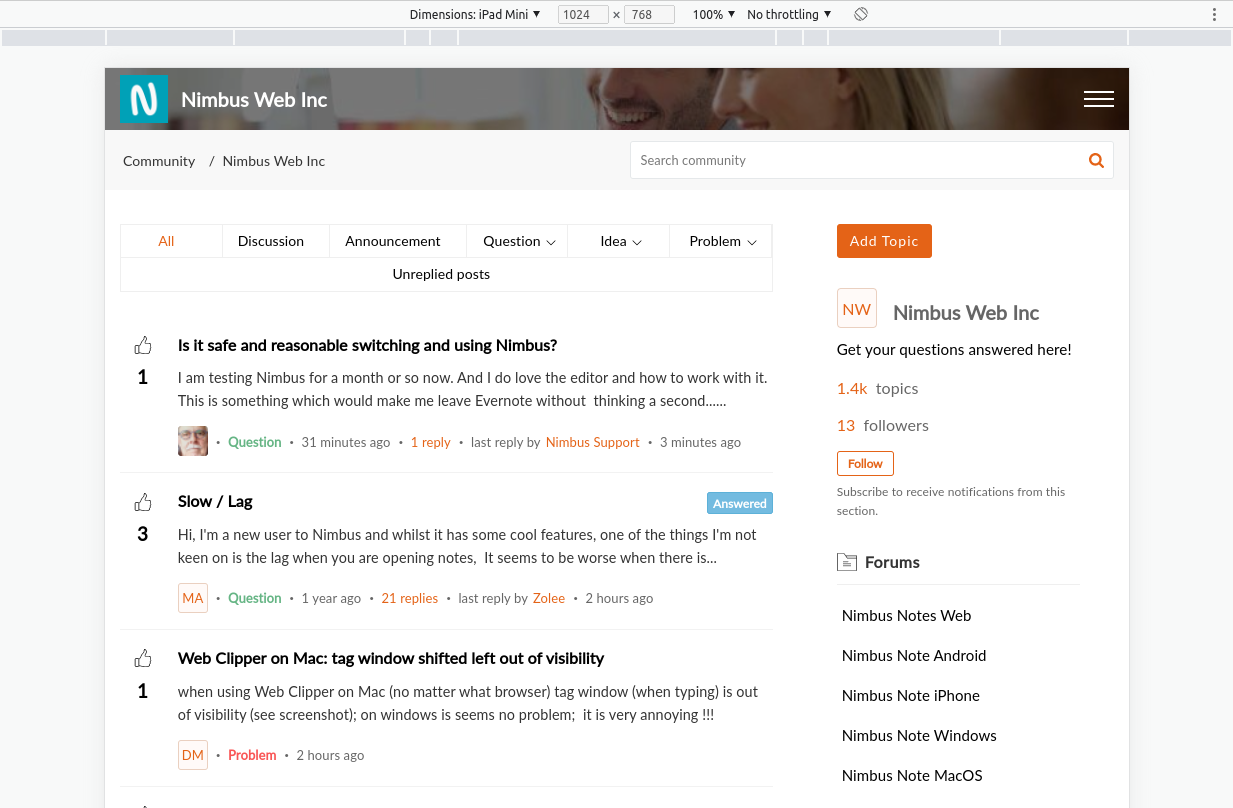Open the 'Slow / Lag' topic
Viewport: 1233px width, 808px height.
215,501
